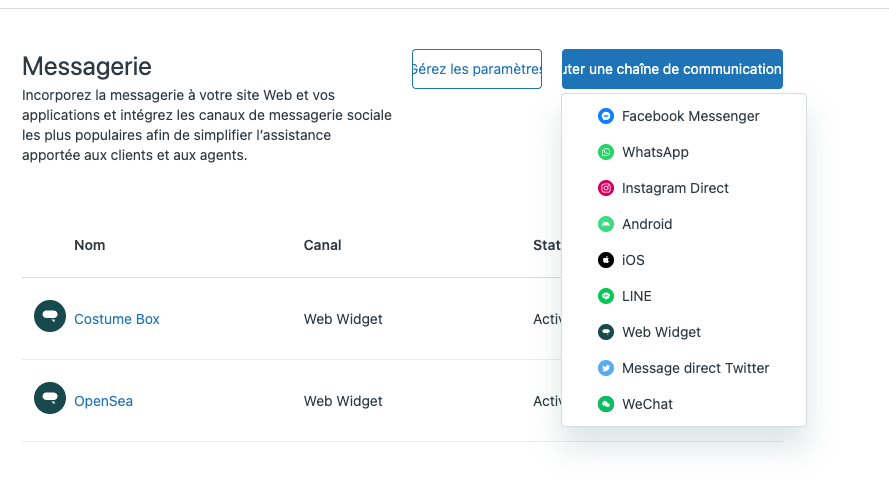Click the WeChat icon

pyautogui.click(x=606, y=404)
